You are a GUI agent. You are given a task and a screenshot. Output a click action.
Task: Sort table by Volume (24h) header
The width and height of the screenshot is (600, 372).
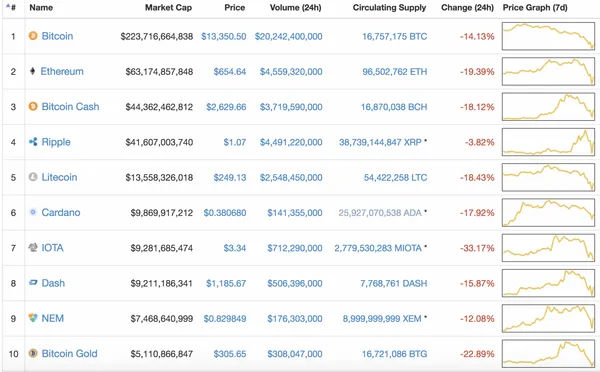pyautogui.click(x=295, y=8)
